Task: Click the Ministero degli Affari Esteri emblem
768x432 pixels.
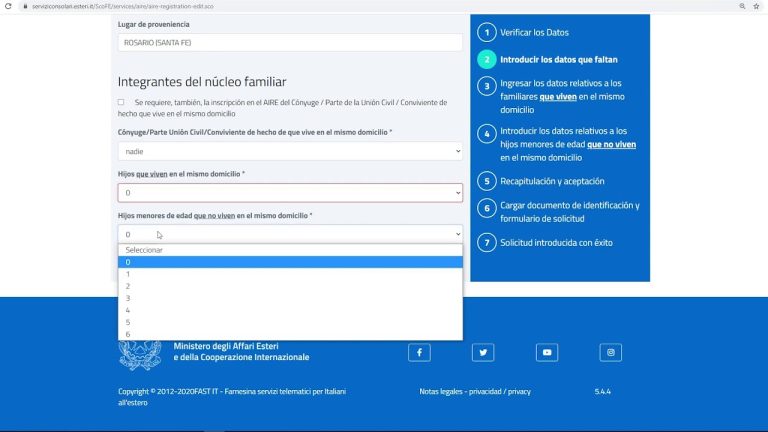Action: point(140,355)
